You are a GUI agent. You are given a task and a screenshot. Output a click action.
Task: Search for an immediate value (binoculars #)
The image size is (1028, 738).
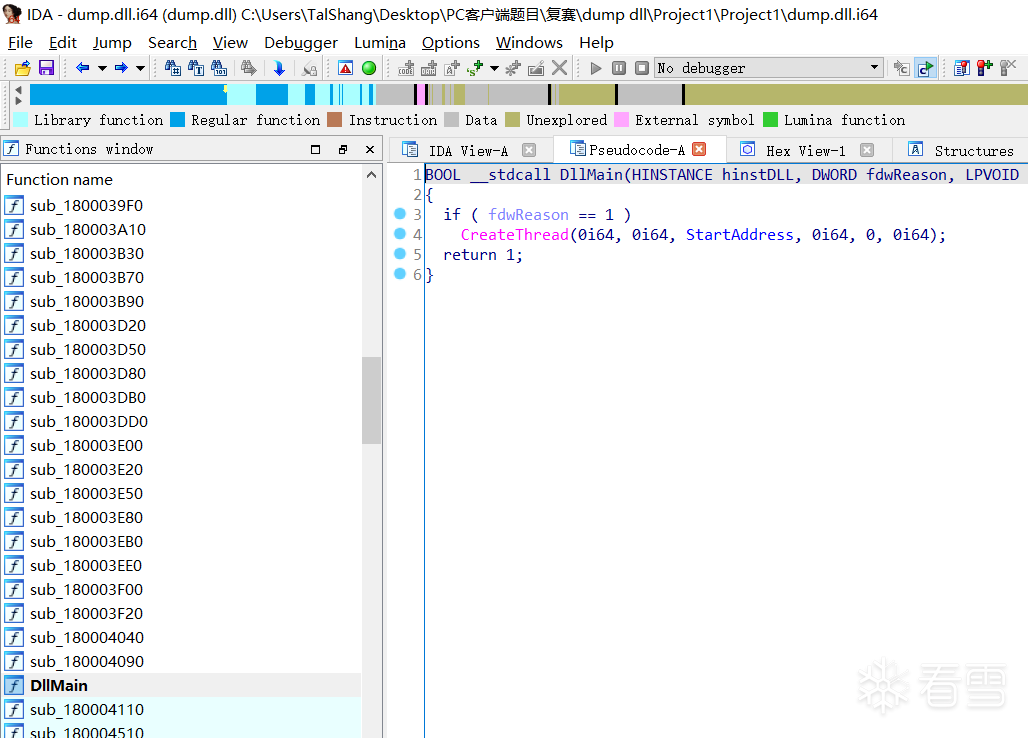pyautogui.click(x=172, y=68)
